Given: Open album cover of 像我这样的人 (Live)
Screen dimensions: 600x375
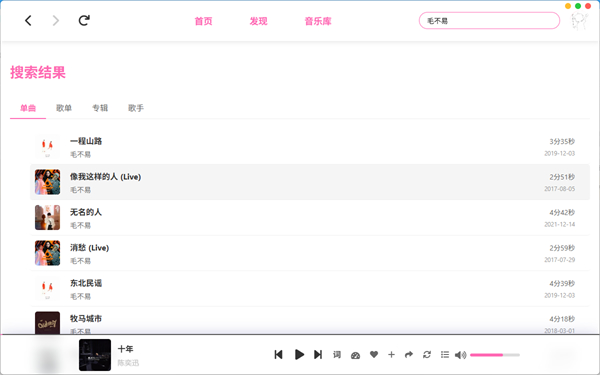Looking at the screenshot, I should point(47,182).
